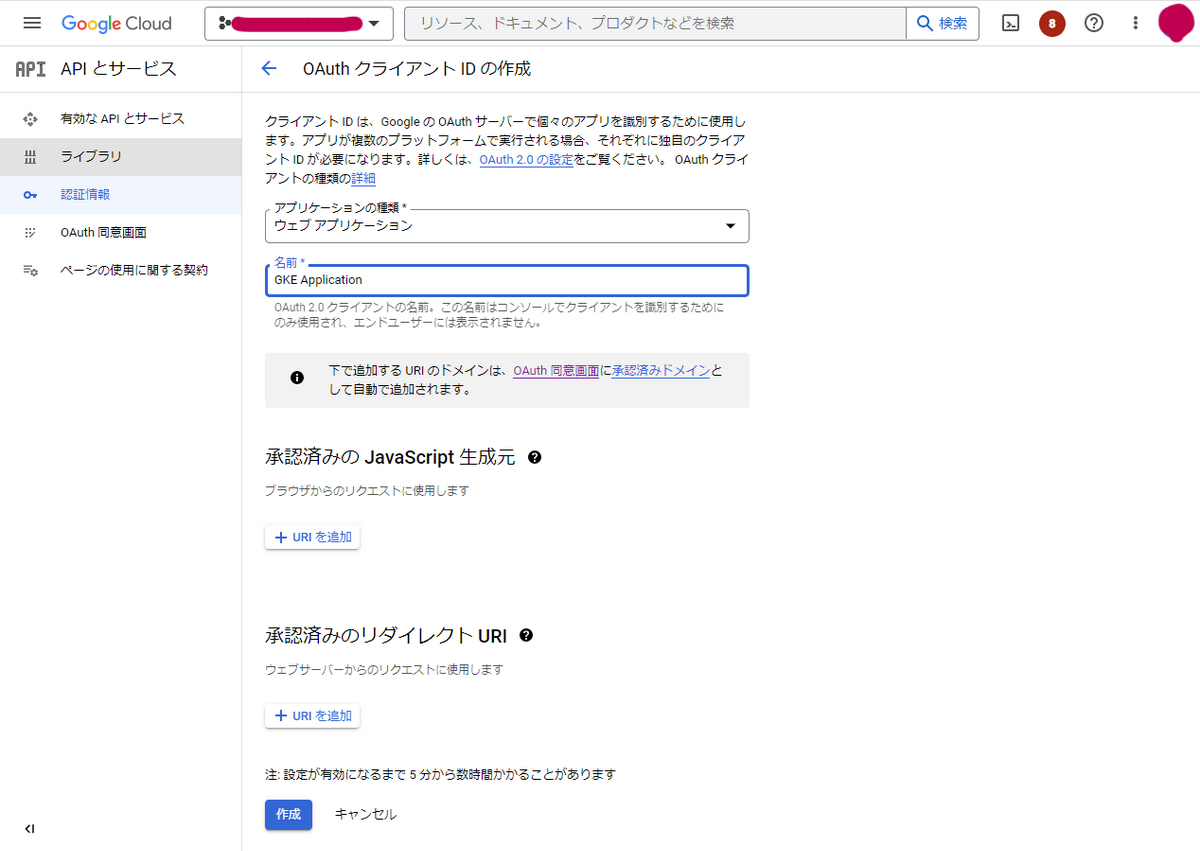Click the 承認済みの JavaScript 生成元 heading

(x=390, y=458)
